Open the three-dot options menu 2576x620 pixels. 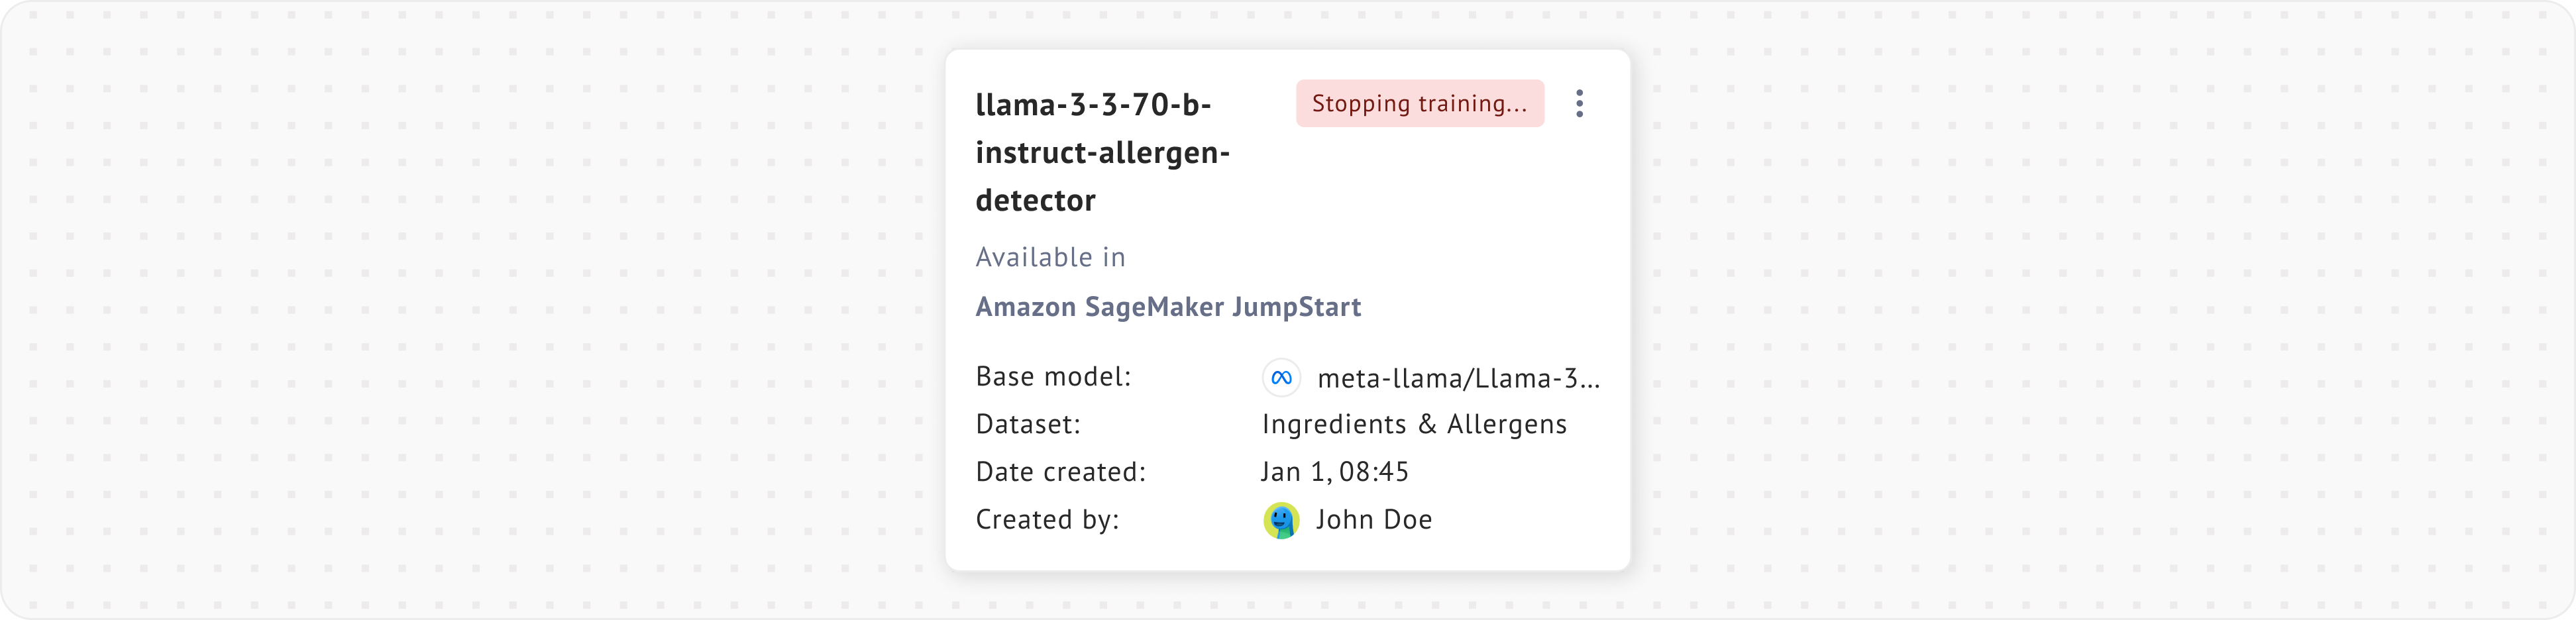click(x=1579, y=103)
